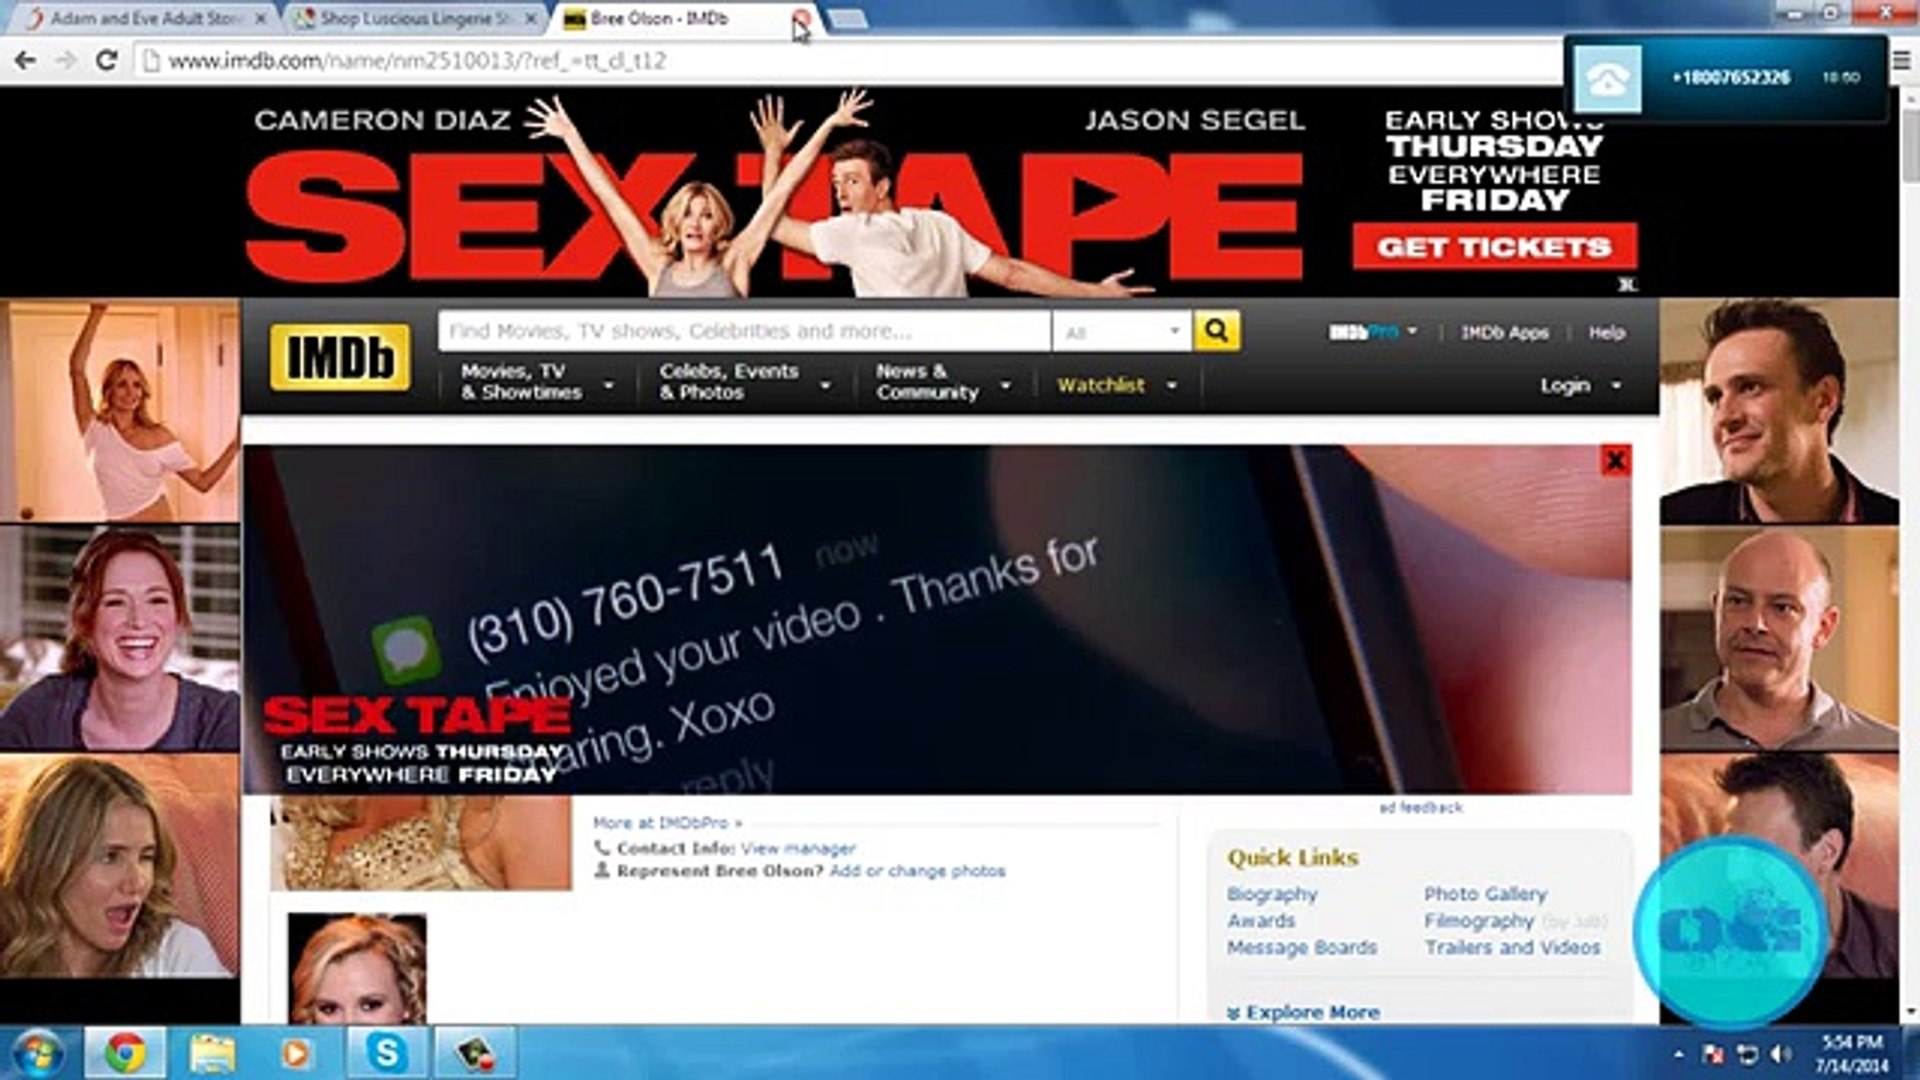
Task: Click the page icon in the address bar
Action: click(151, 61)
